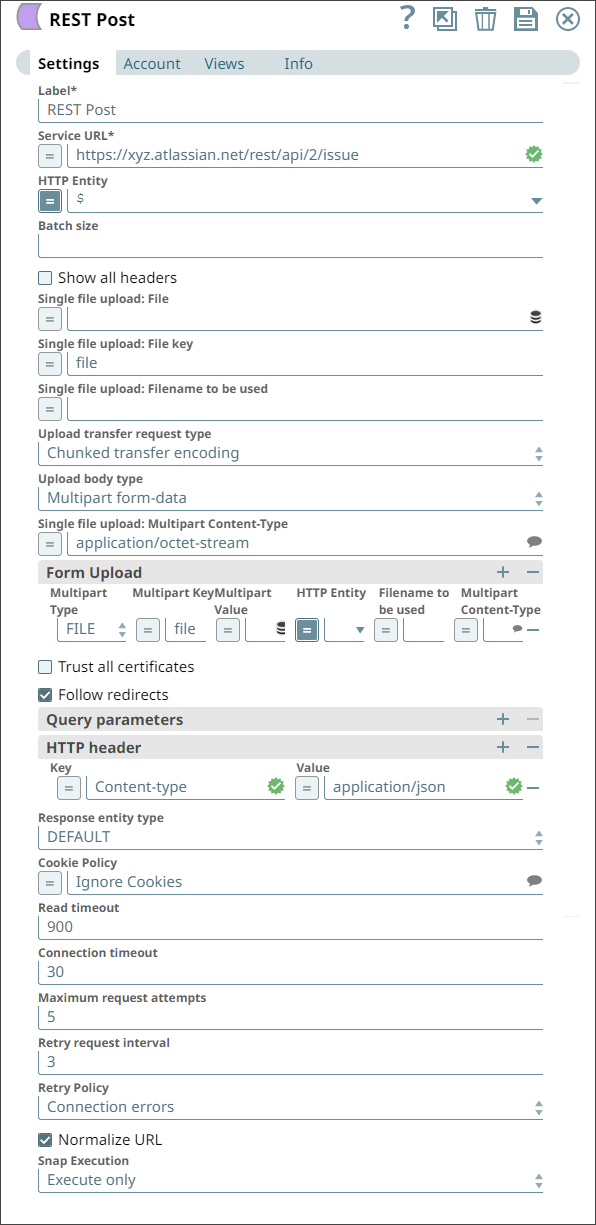The width and height of the screenshot is (596, 1225).
Task: Click the green validation badge on Service URL
Action: 532,154
